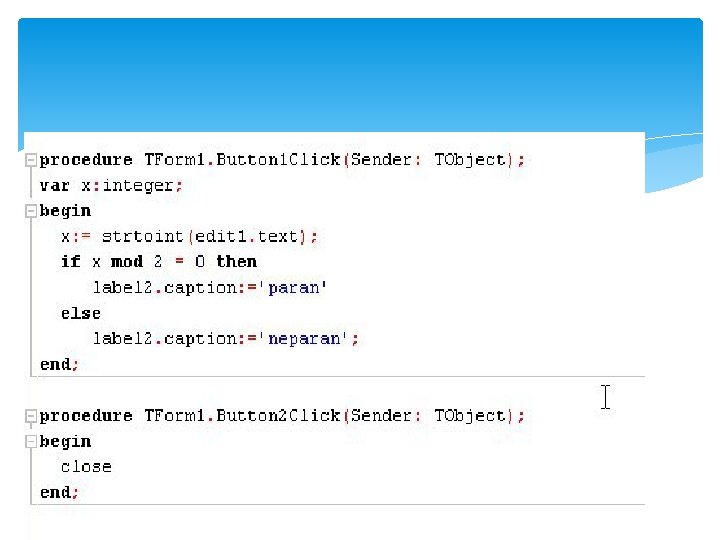The image size is (720, 540).
Task: Click the 'neparan' string literal
Action: coord(303,339)
